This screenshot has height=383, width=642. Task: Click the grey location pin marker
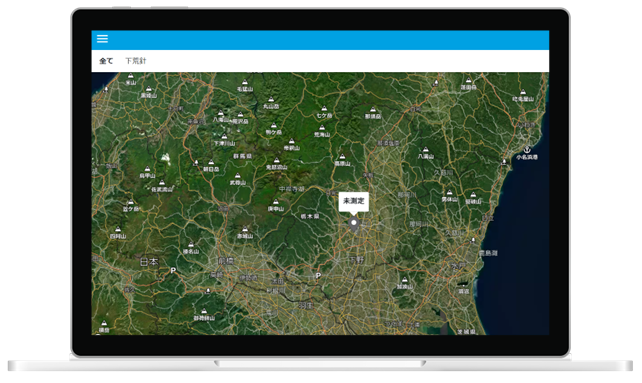[x=354, y=224]
